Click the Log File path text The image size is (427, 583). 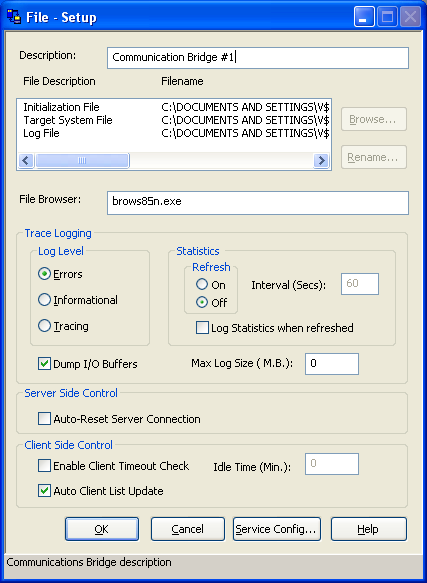[x=245, y=133]
